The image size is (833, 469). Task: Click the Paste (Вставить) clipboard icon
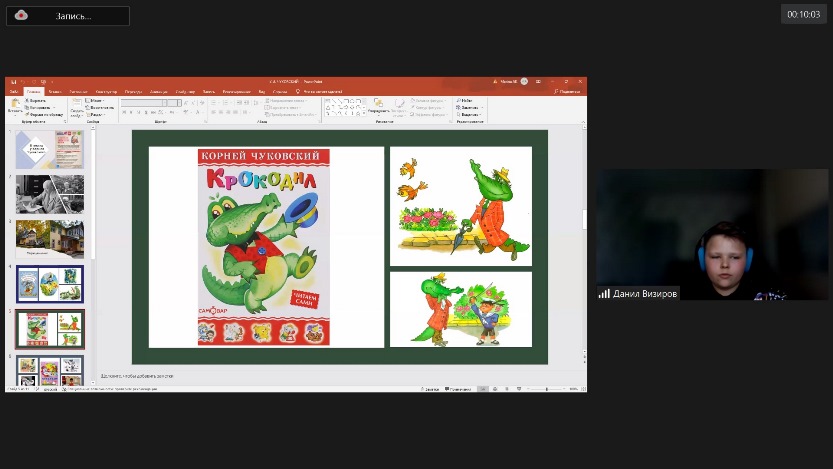tap(15, 104)
